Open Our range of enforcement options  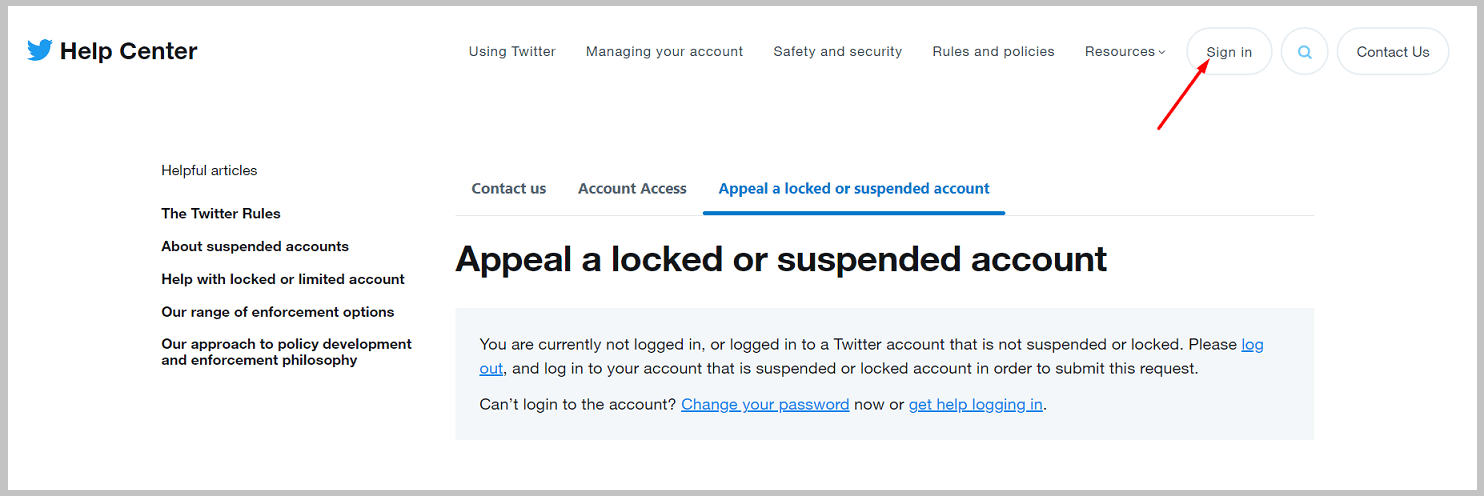pyautogui.click(x=278, y=312)
